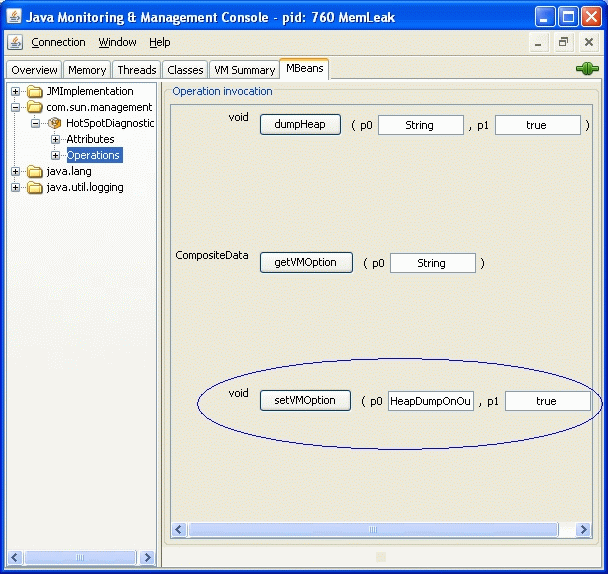Switch to the VM Summary tab
Screen dimensions: 608x574
245,70
